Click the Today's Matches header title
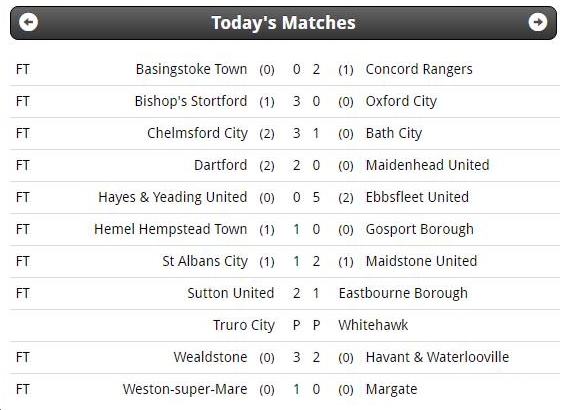The width and height of the screenshot is (561, 410). 283,23
